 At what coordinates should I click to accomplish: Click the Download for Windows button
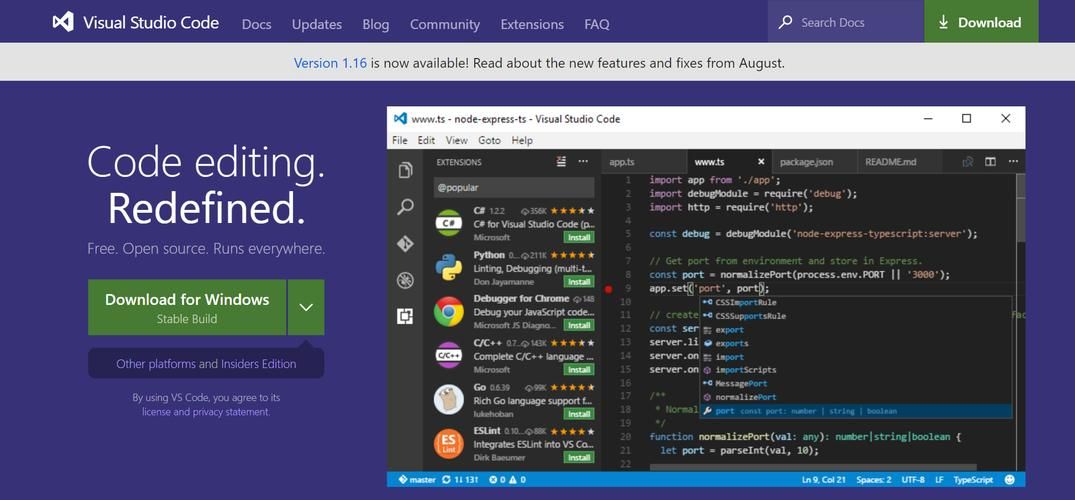pyautogui.click(x=187, y=307)
